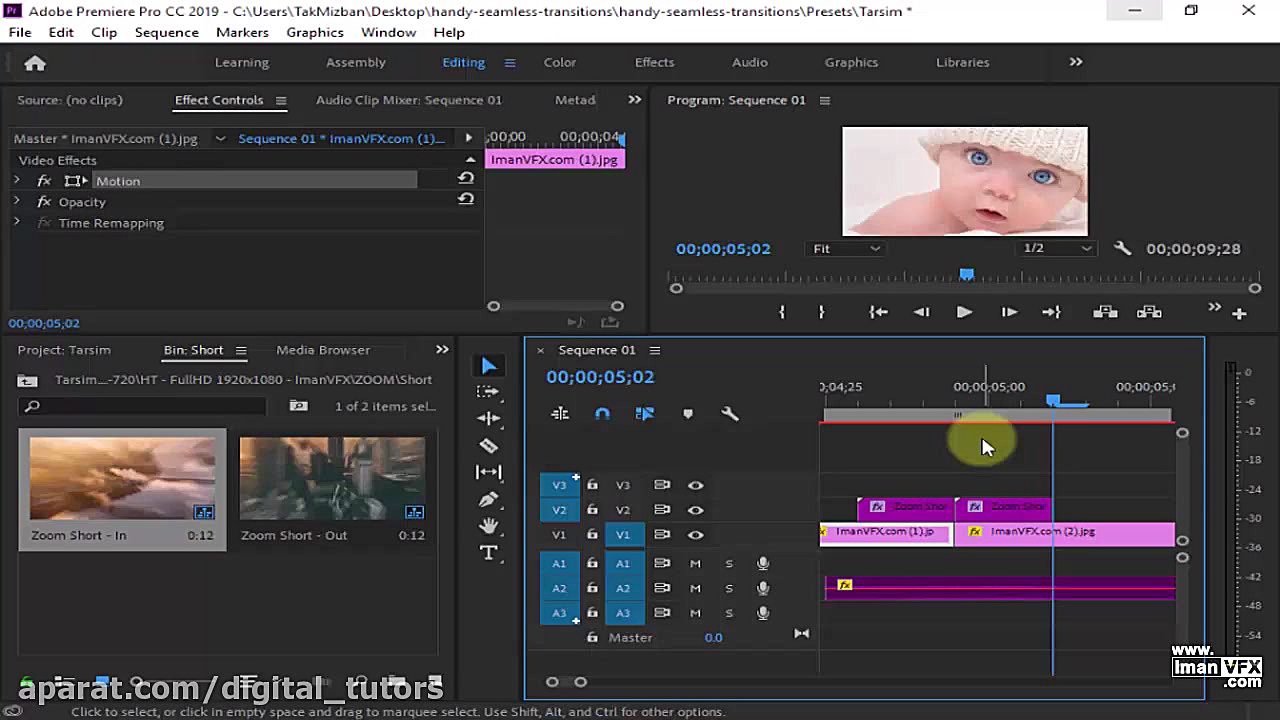1280x720 pixels.
Task: Click the Track Select Forward tool
Action: pos(489,392)
